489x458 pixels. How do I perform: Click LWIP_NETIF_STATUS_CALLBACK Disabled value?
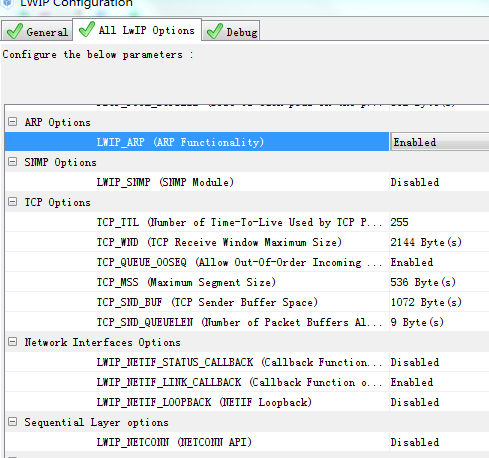click(415, 362)
